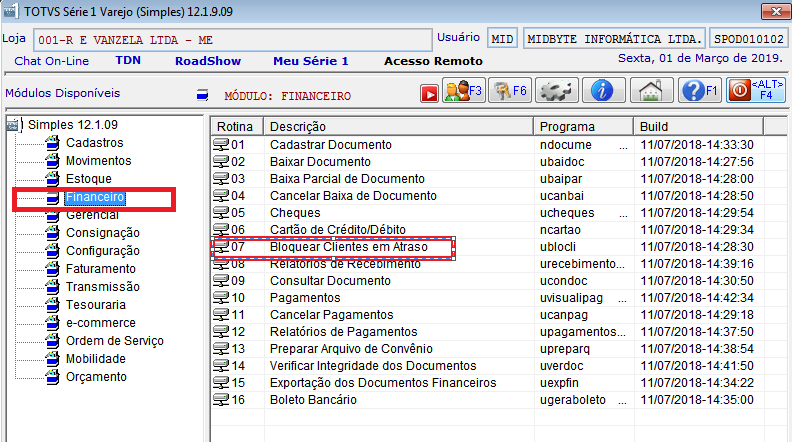Viewport: 792px width, 442px height.
Task: Select Cadastrar Documento routine
Action: 330,145
